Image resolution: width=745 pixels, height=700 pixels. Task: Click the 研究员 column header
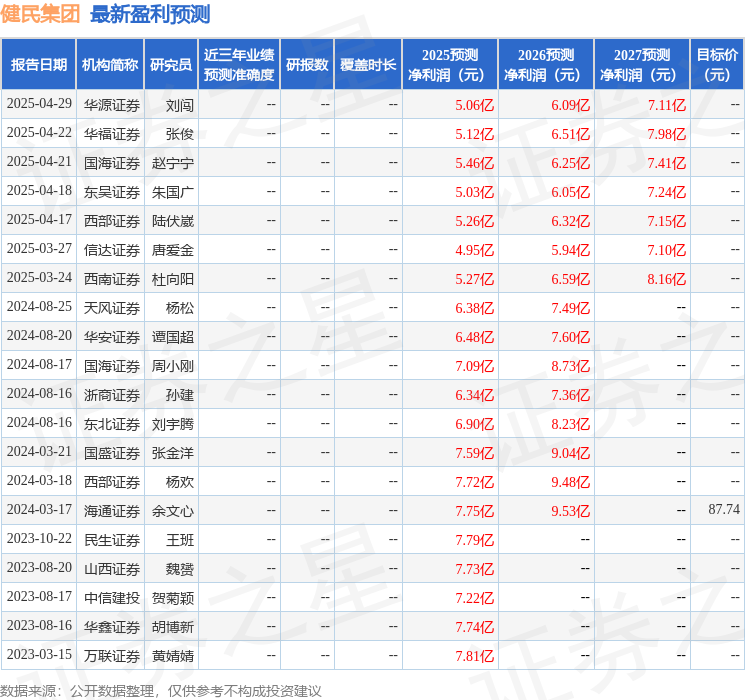click(170, 65)
